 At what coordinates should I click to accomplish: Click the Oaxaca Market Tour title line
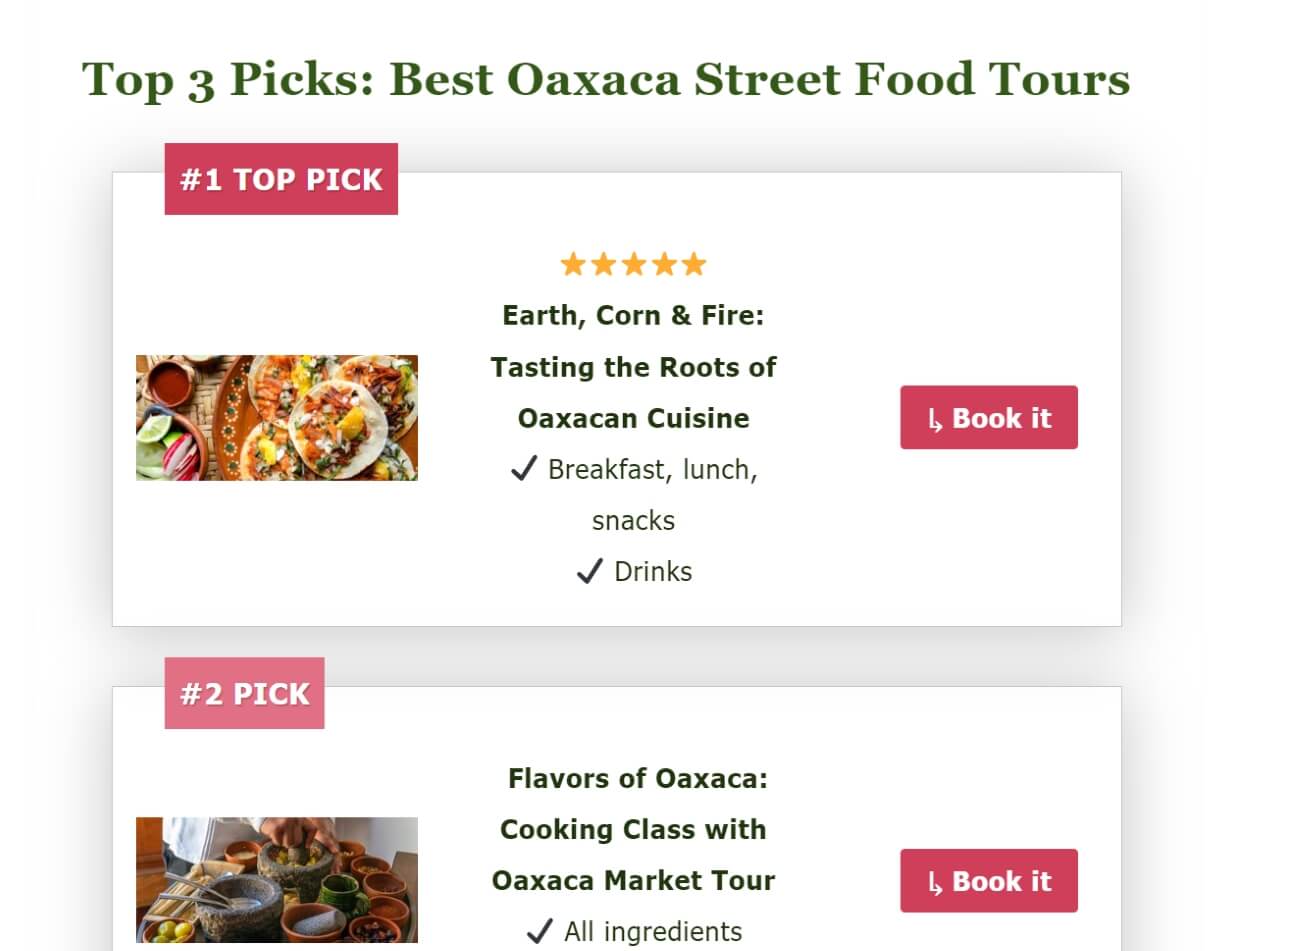(x=633, y=880)
